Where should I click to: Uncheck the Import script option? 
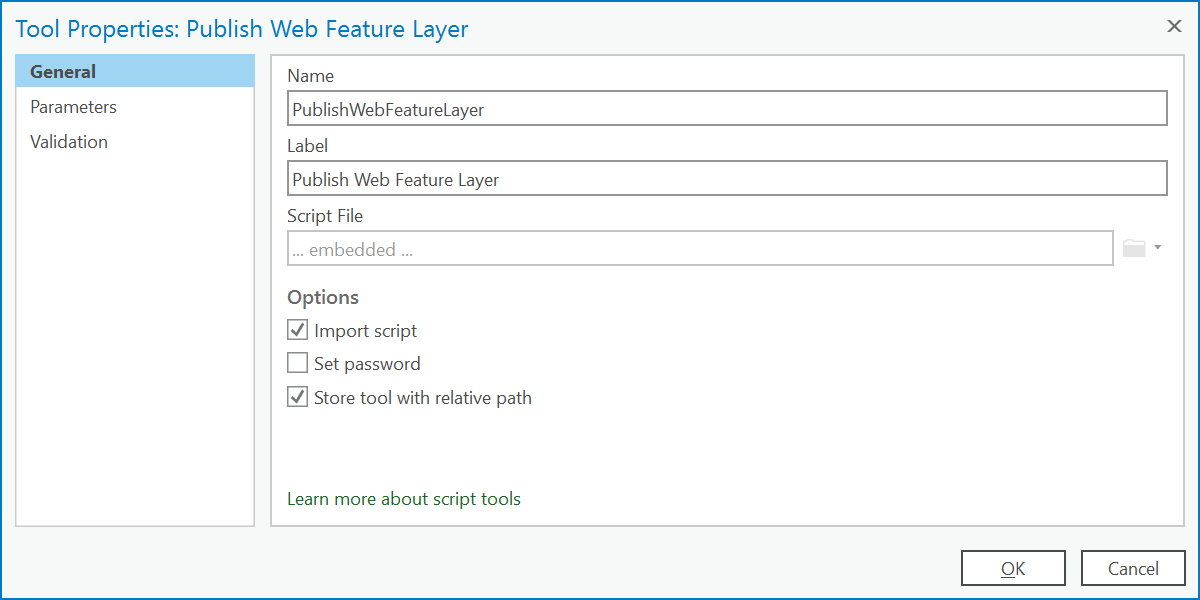click(x=297, y=330)
